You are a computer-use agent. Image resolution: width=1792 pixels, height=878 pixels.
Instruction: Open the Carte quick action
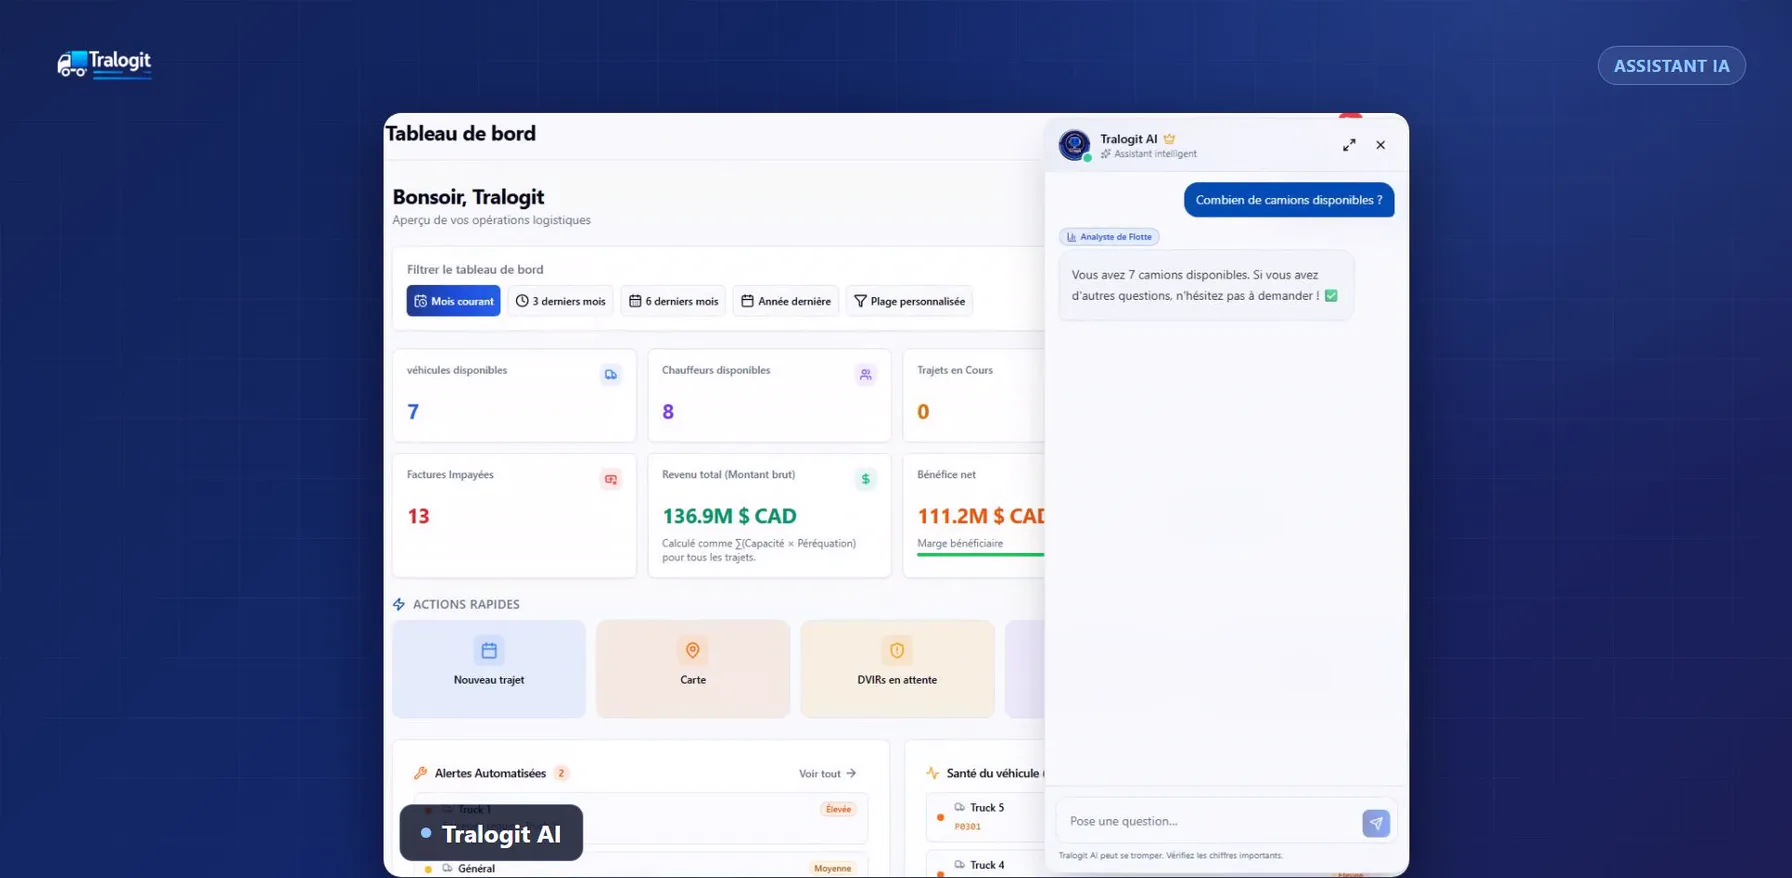pyautogui.click(x=693, y=669)
